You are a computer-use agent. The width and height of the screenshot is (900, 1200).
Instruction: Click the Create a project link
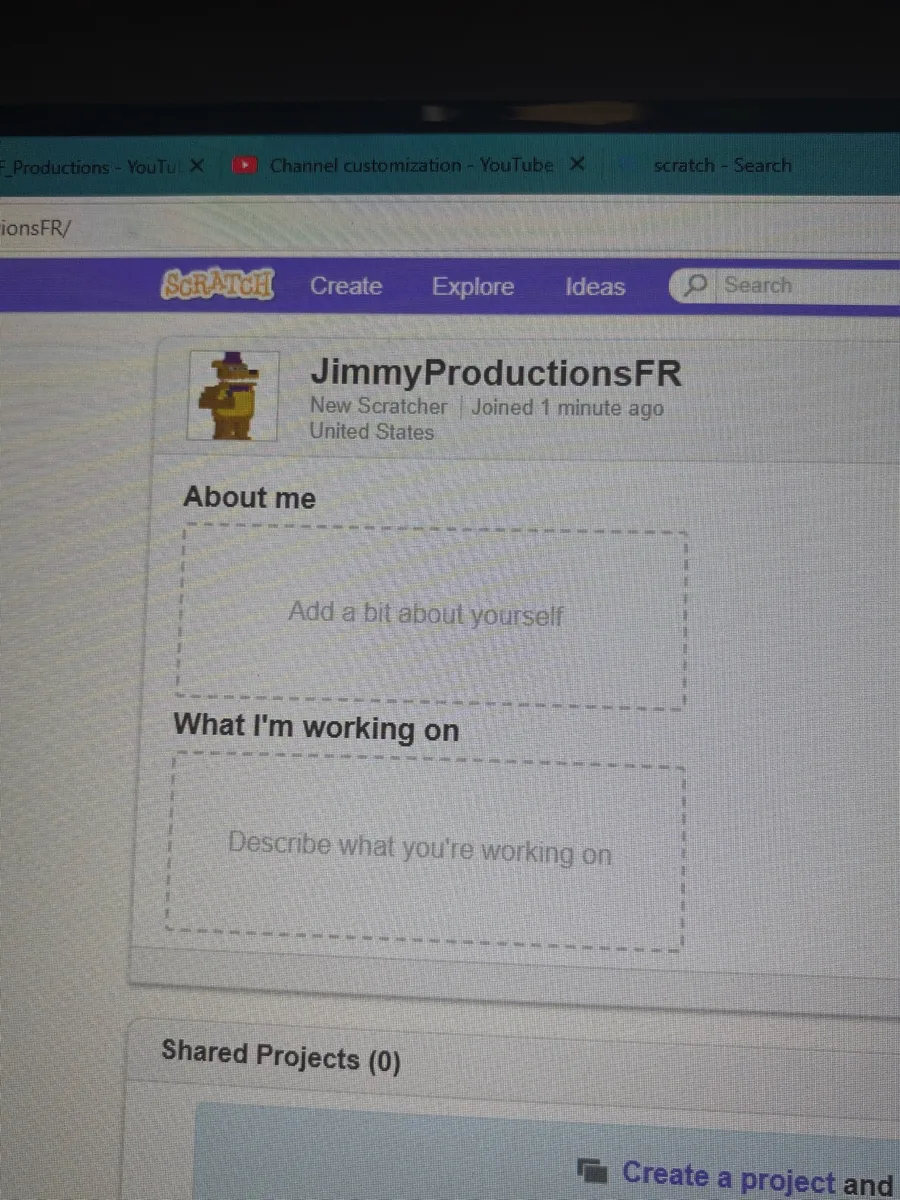728,1176
